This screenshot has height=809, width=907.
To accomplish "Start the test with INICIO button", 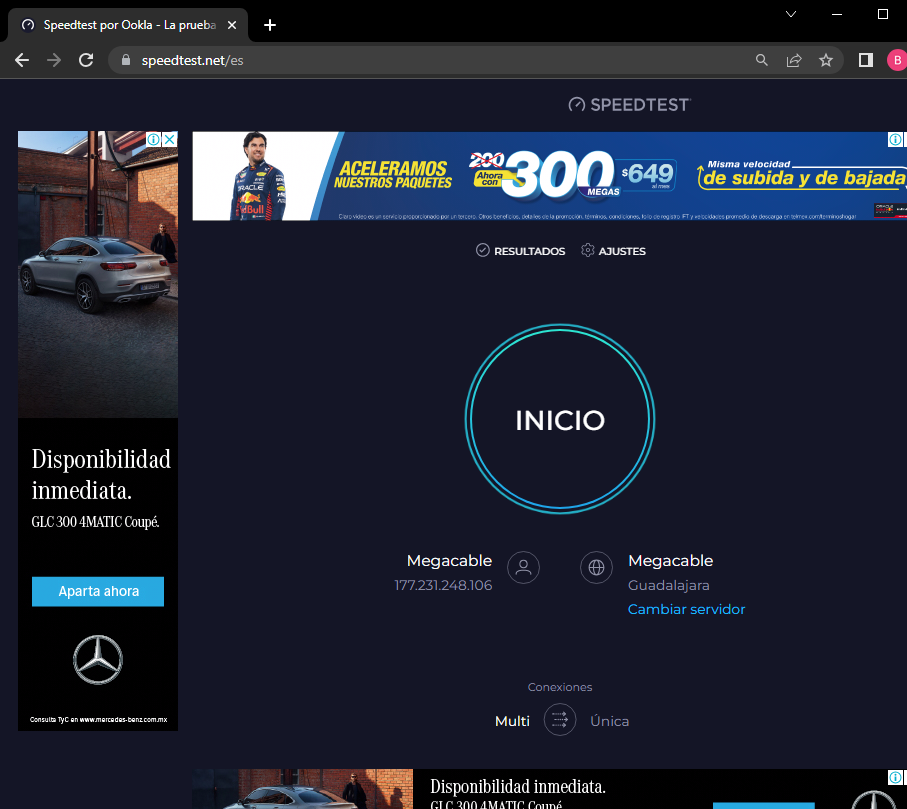I will click(x=560, y=419).
